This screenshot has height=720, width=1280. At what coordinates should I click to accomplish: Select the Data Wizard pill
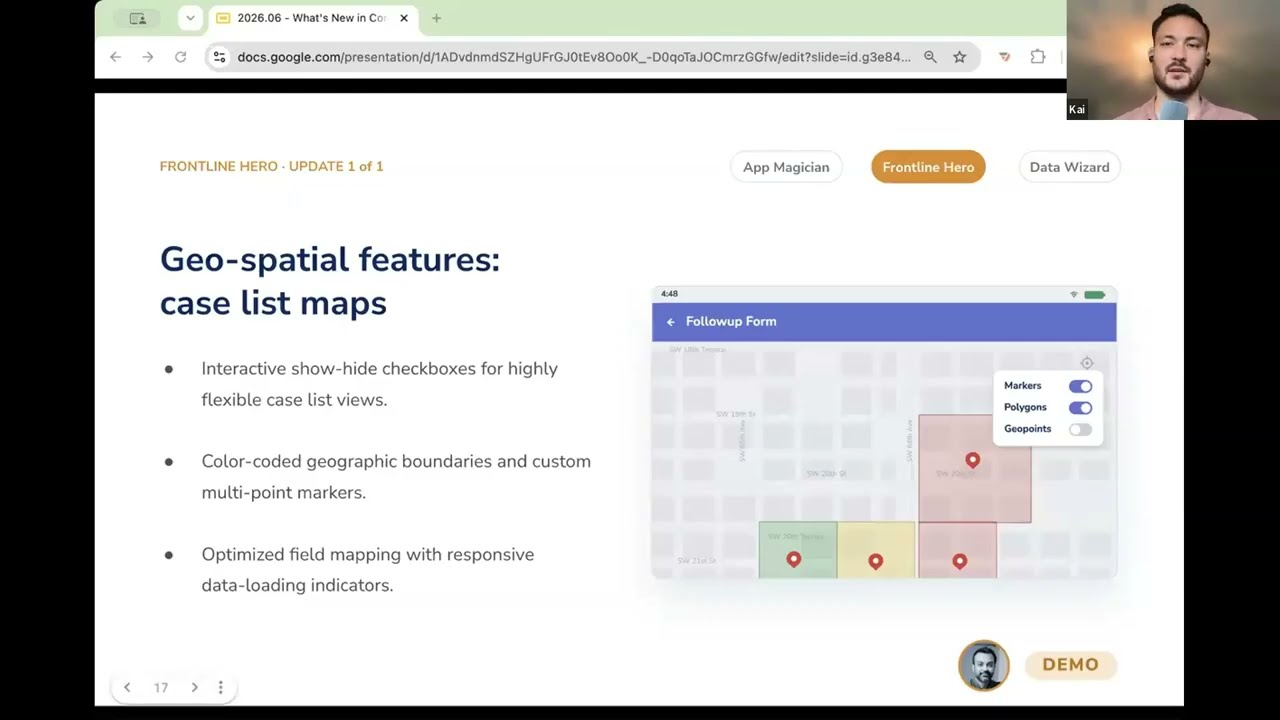point(1069,167)
